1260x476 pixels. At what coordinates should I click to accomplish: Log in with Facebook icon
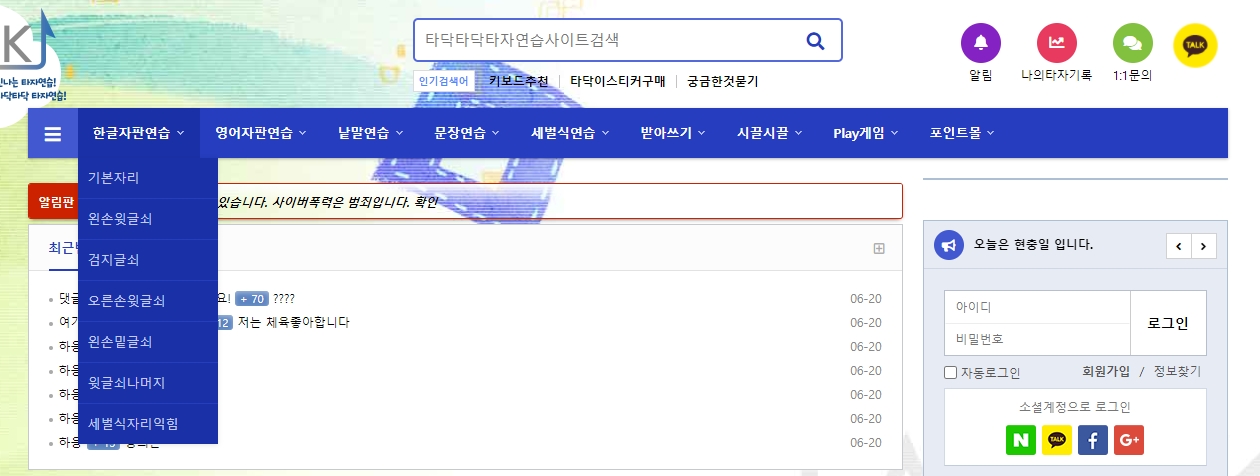[x=1093, y=440]
